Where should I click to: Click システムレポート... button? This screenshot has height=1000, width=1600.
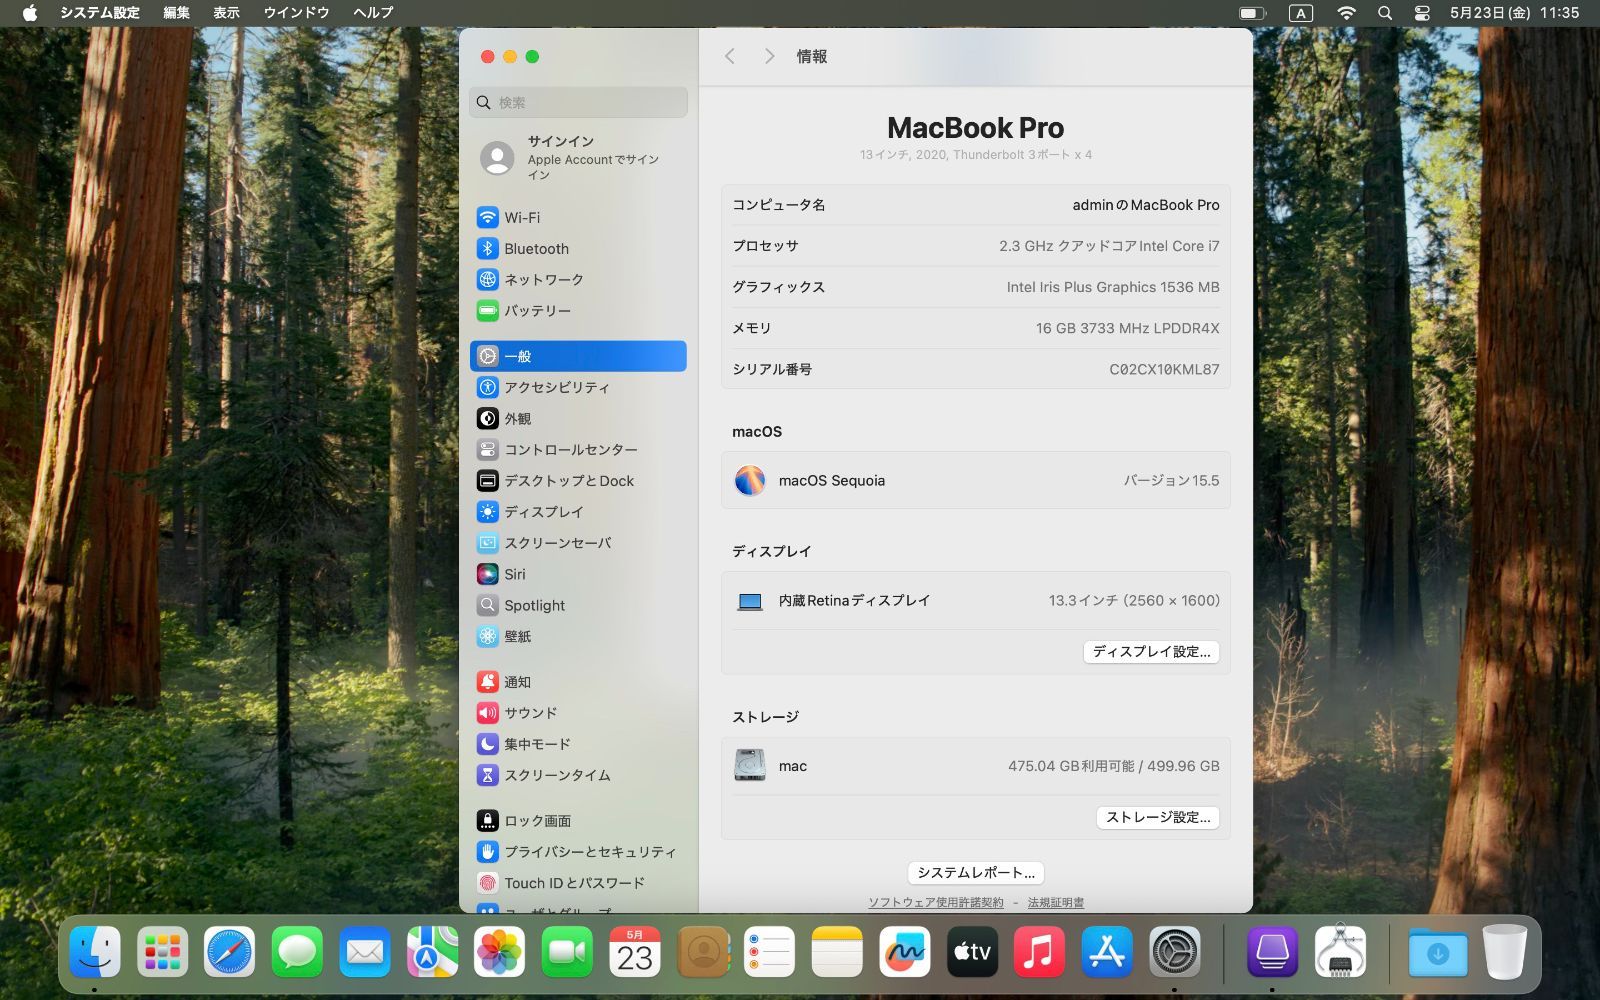976,872
